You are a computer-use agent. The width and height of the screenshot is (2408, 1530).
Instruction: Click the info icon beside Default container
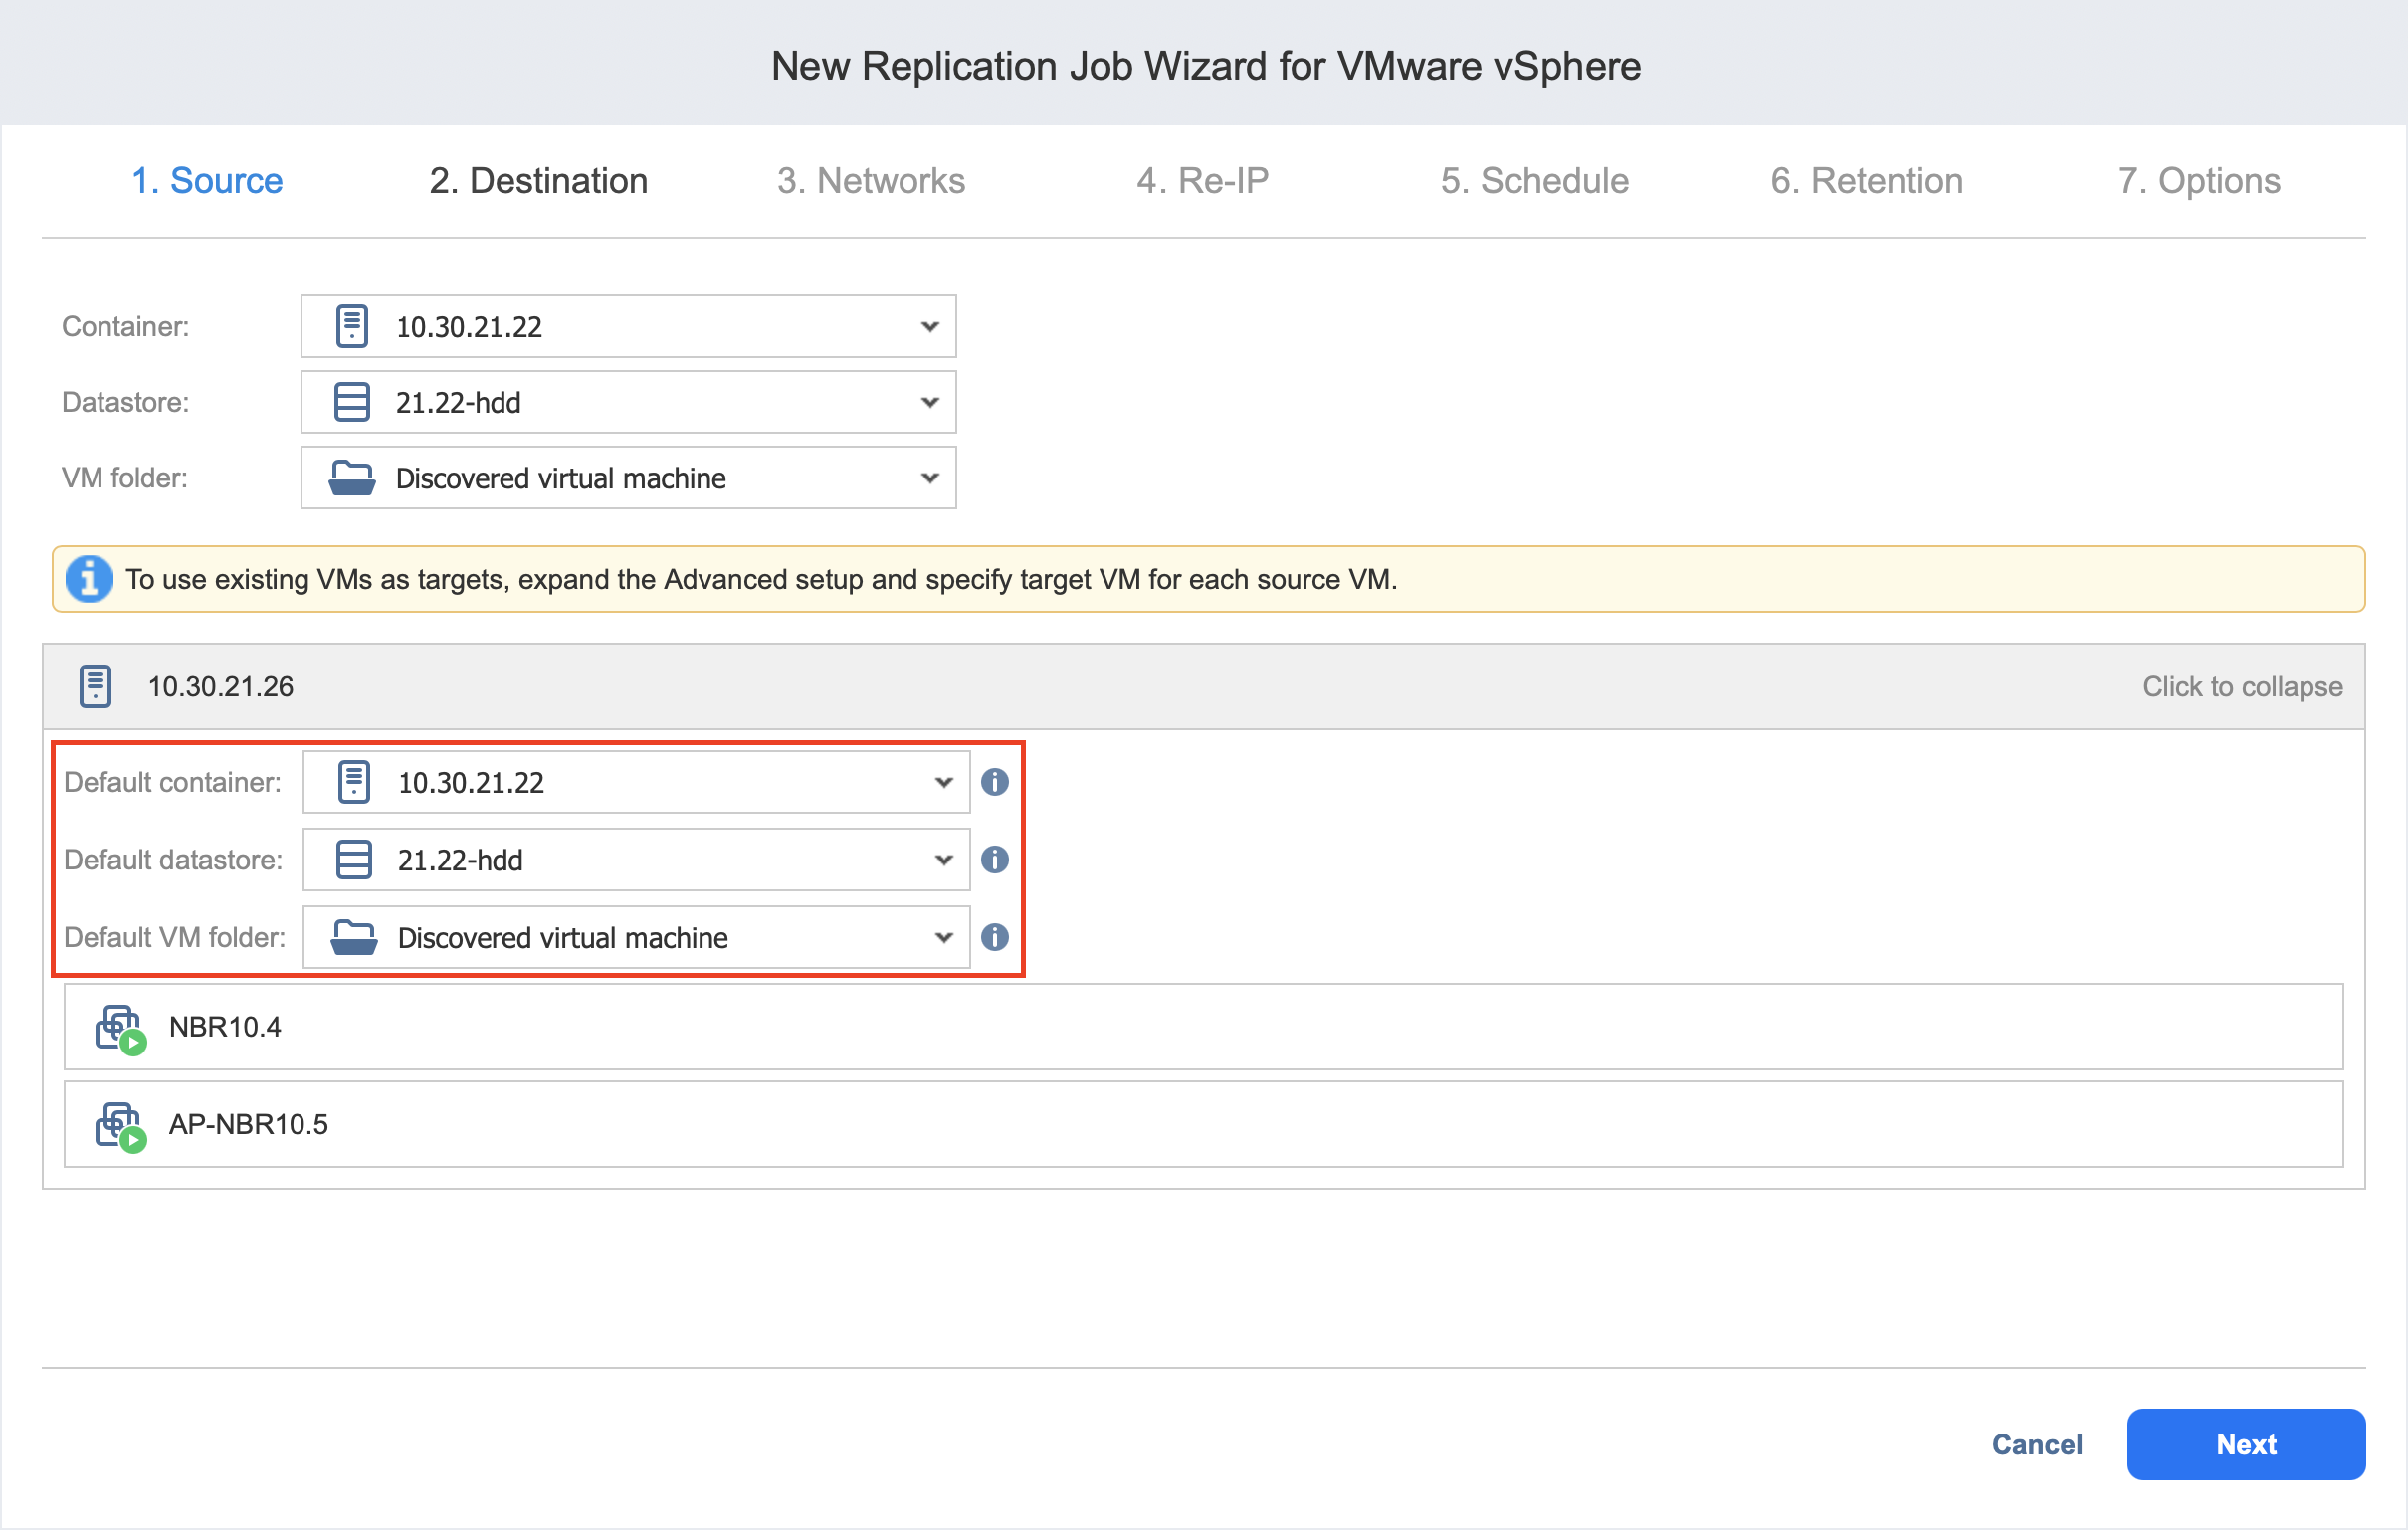coord(995,782)
